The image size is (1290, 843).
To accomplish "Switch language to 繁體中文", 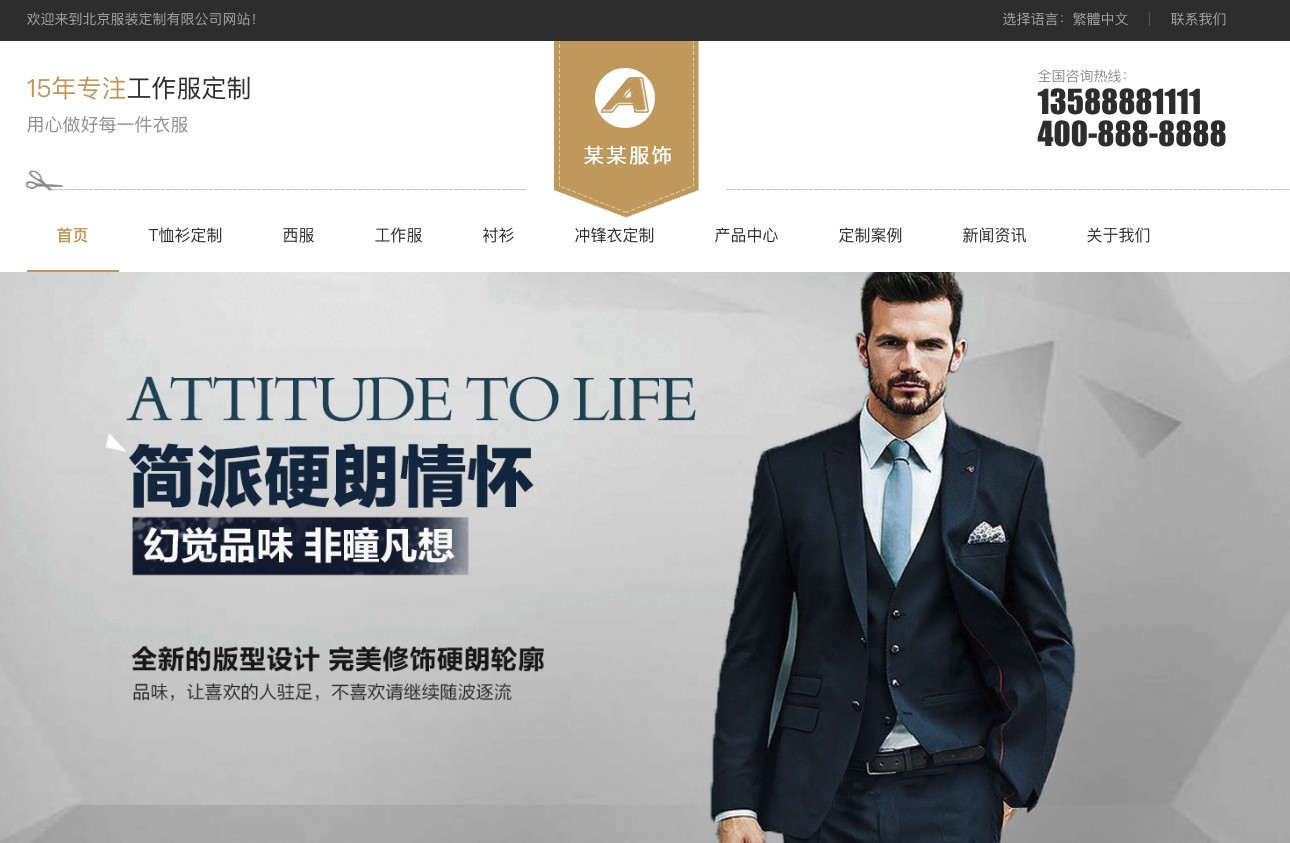I will pyautogui.click(x=1100, y=19).
